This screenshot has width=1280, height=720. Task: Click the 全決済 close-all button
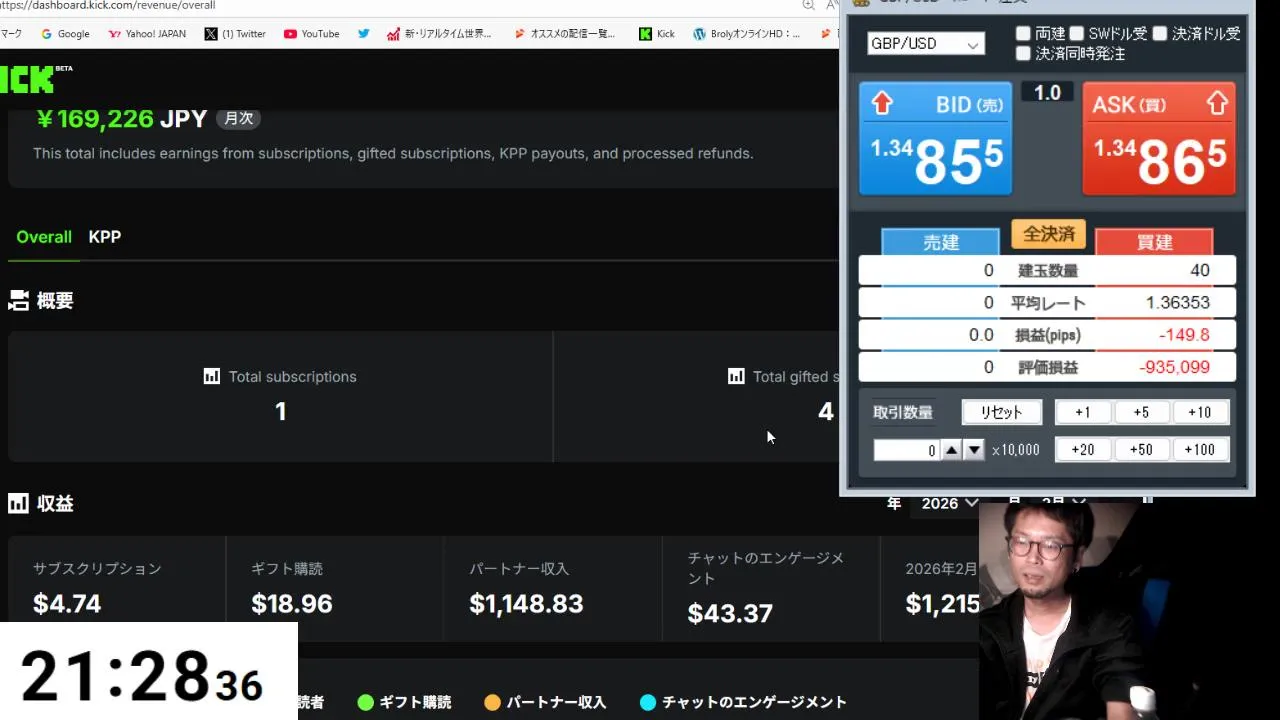(x=1048, y=234)
